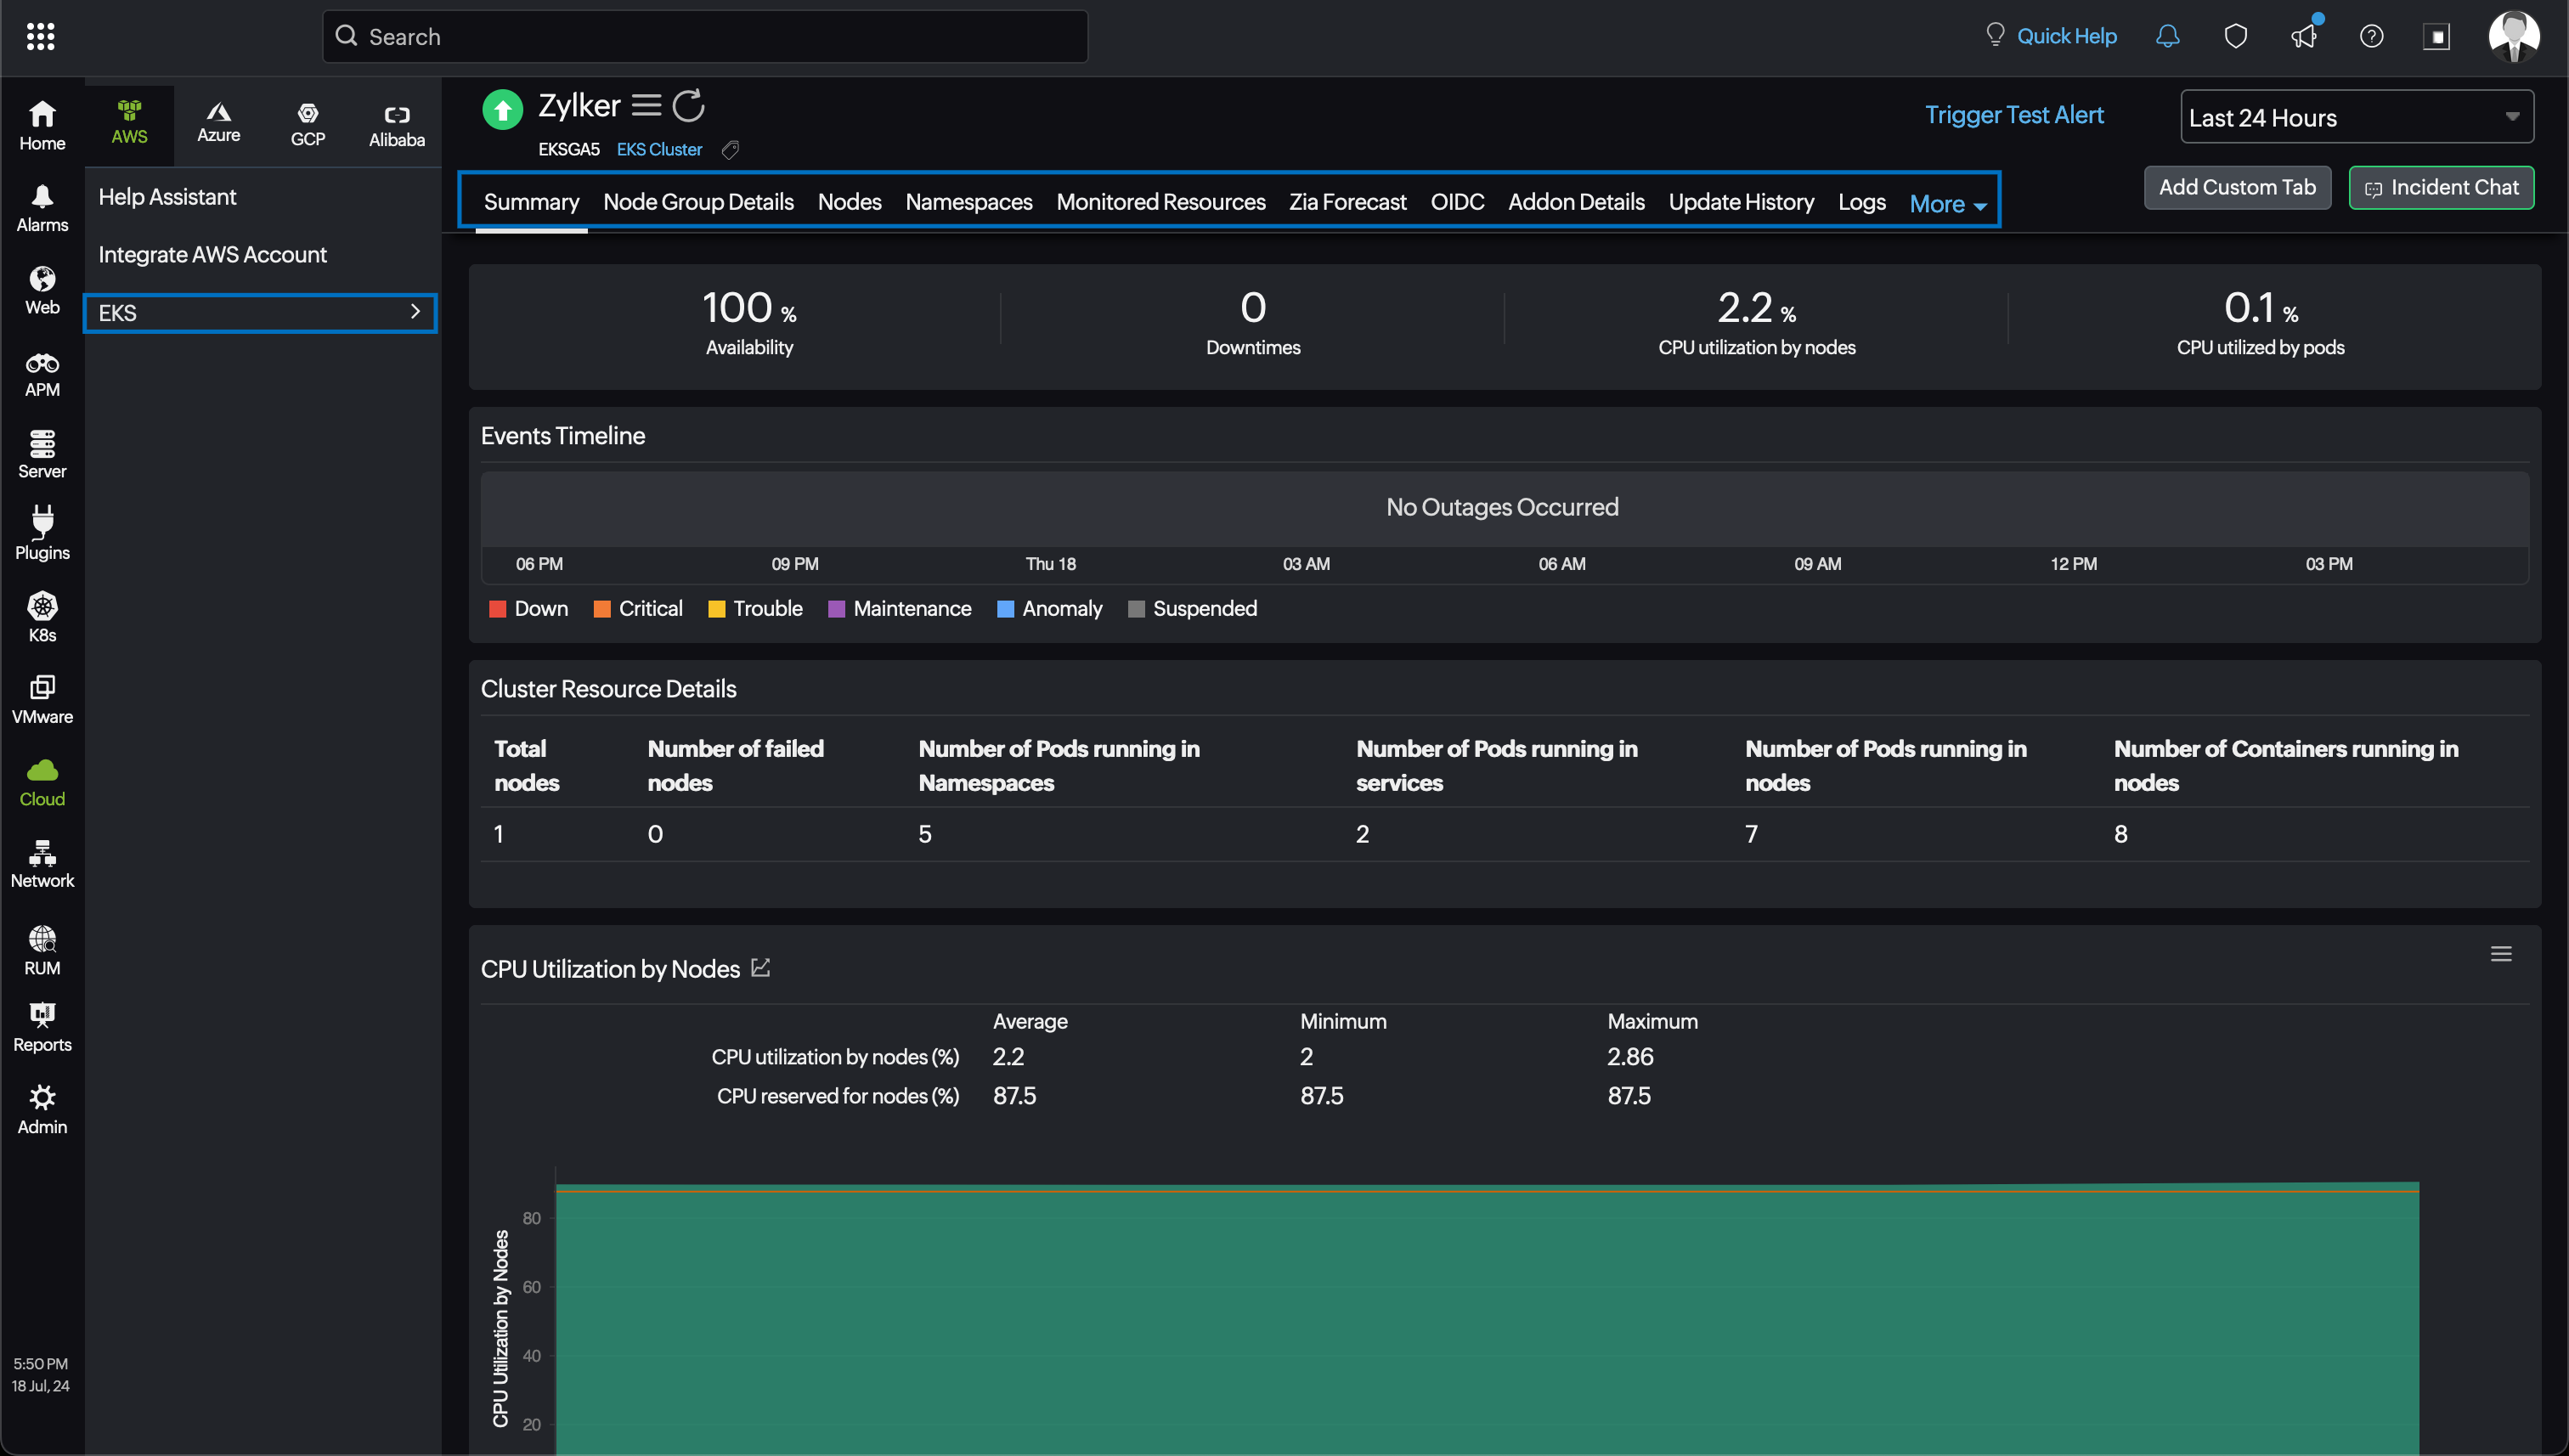Viewport: 2569px width, 1456px height.
Task: Toggle the Down legend in Events Timeline
Action: [x=529, y=608]
